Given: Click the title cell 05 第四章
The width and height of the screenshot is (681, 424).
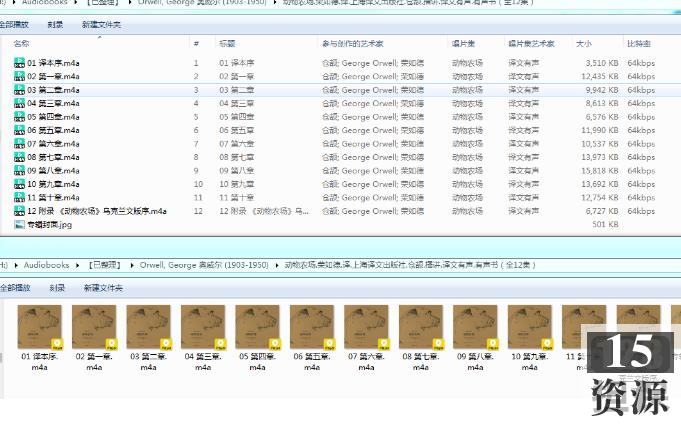Looking at the screenshot, I should click(x=237, y=117).
